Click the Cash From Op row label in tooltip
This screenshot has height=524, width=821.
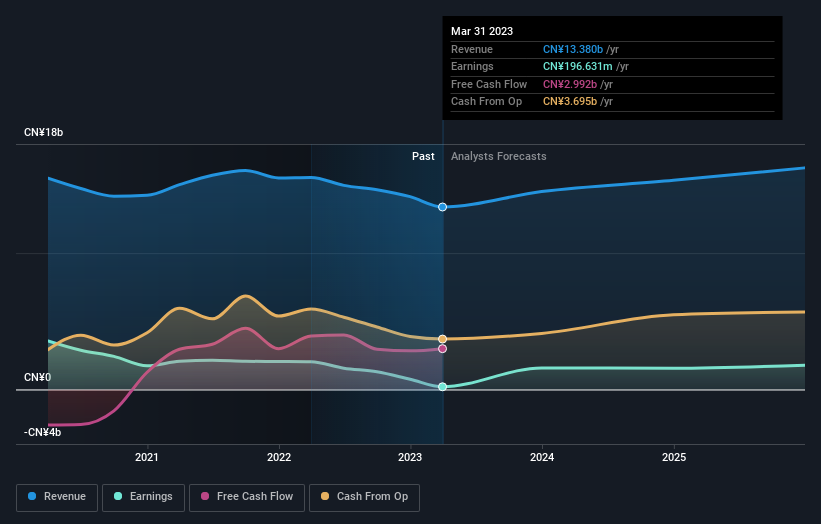pyautogui.click(x=486, y=102)
